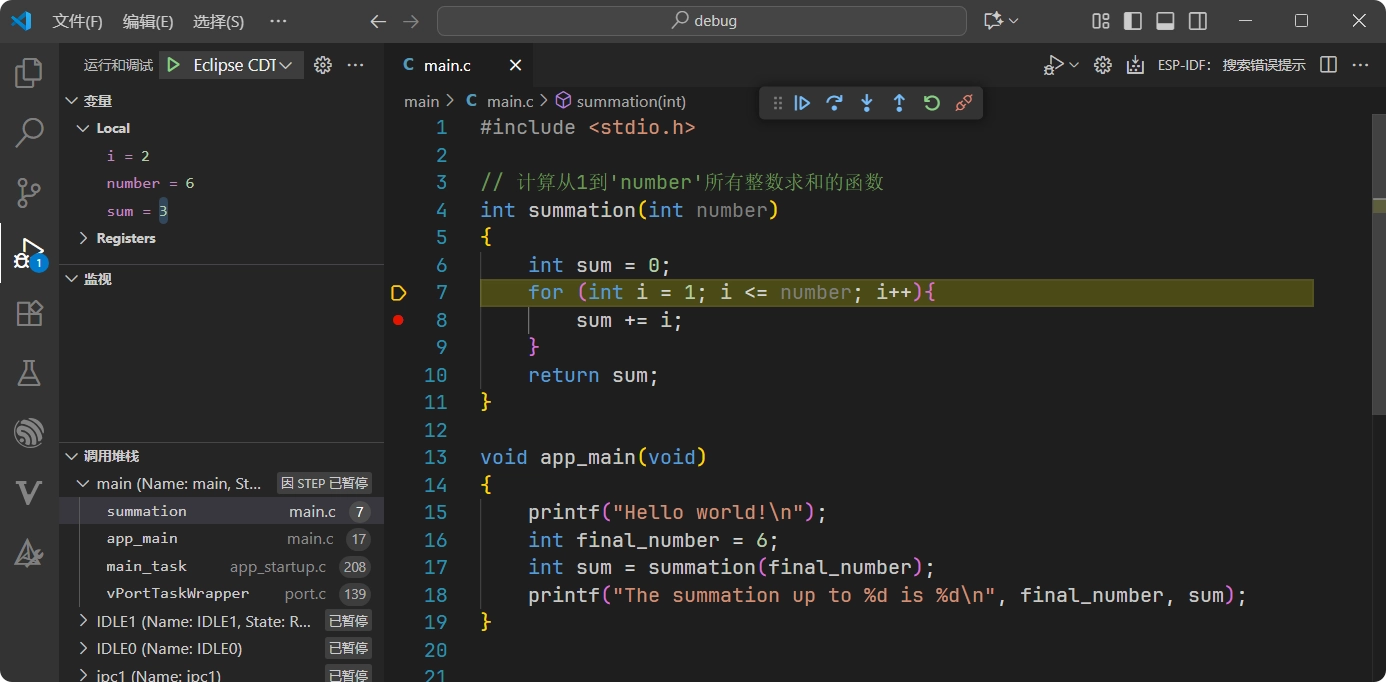Screen dimensions: 1386x682
Task: Restart the debug session via restart icon
Action: (931, 102)
